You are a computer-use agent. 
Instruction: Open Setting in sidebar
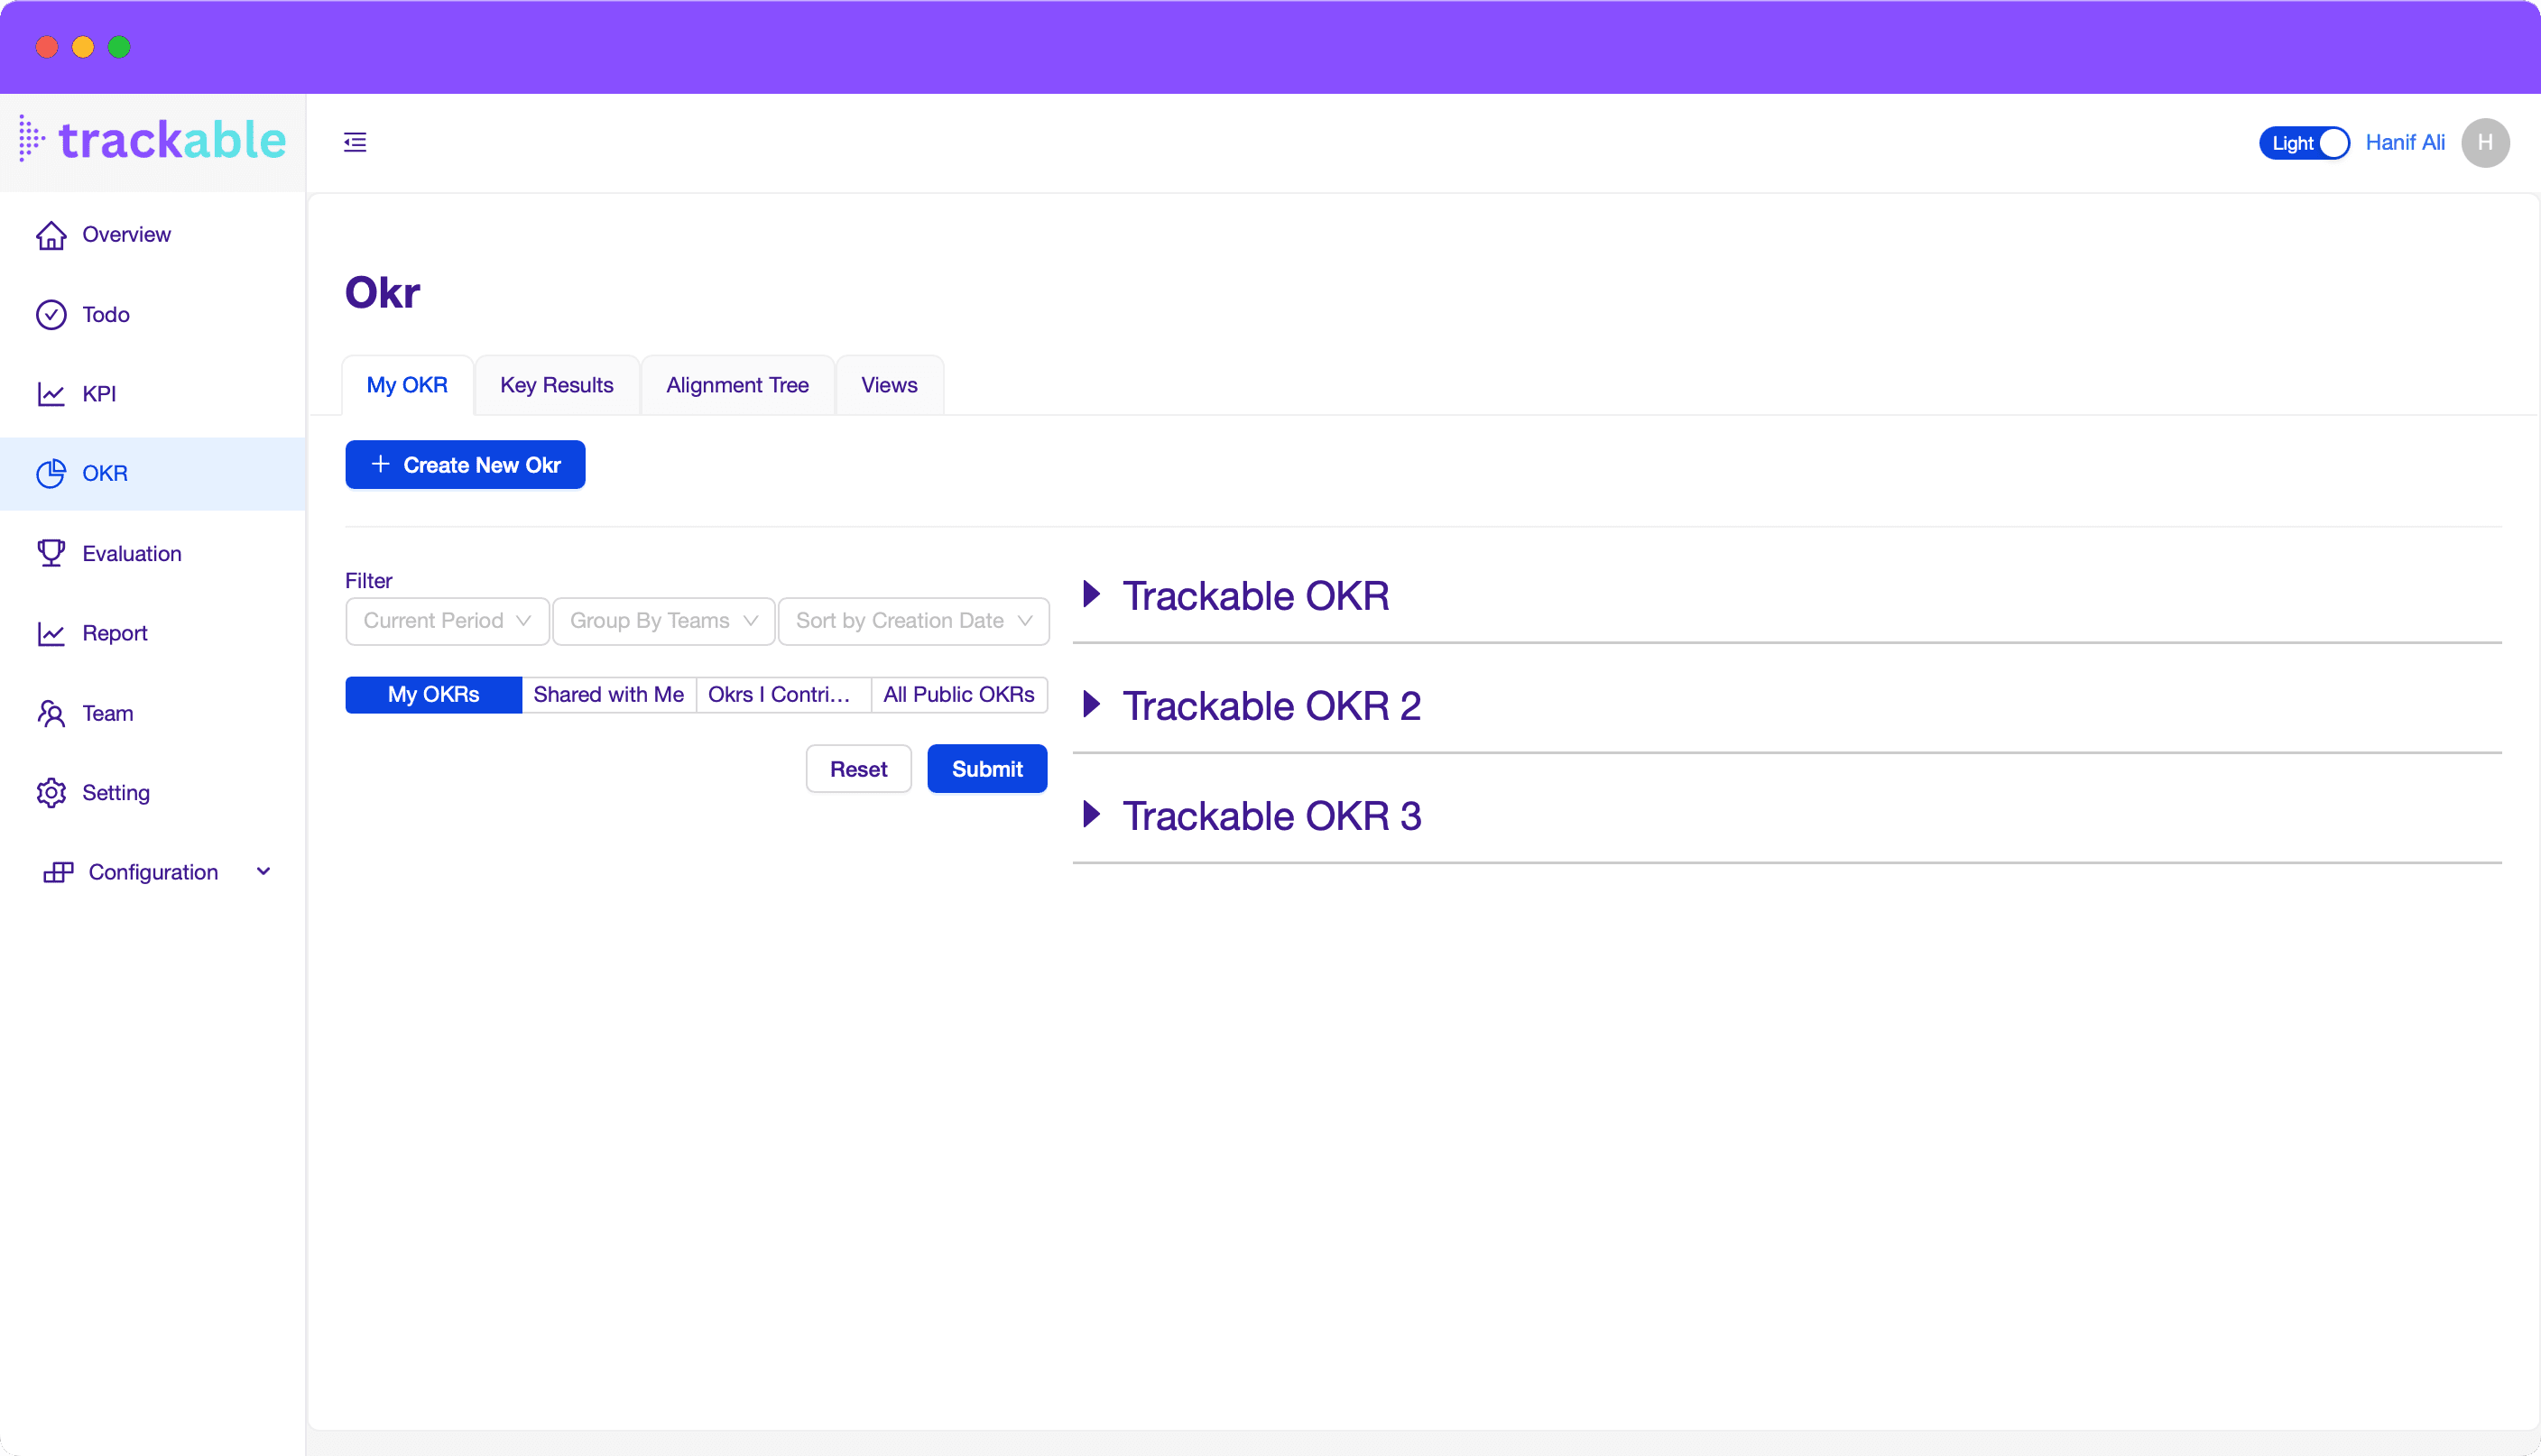tap(152, 793)
